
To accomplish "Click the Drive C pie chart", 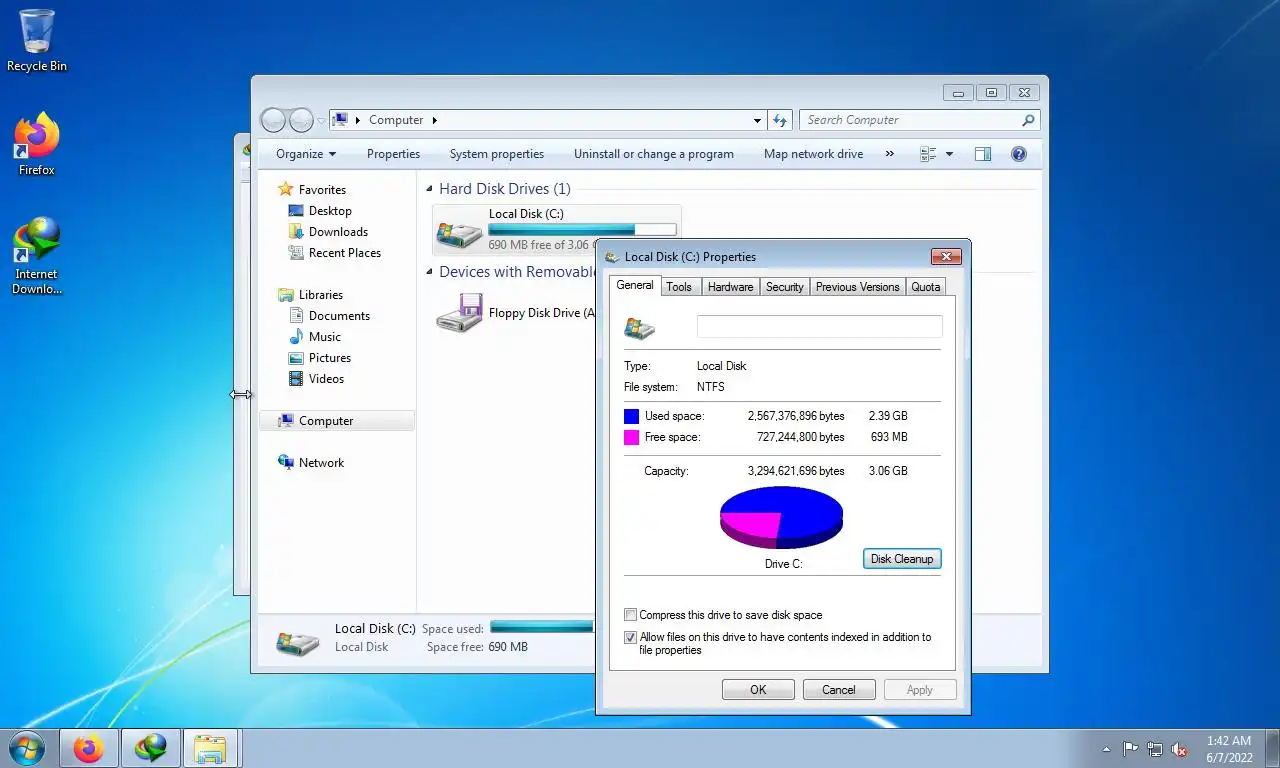I will click(781, 517).
